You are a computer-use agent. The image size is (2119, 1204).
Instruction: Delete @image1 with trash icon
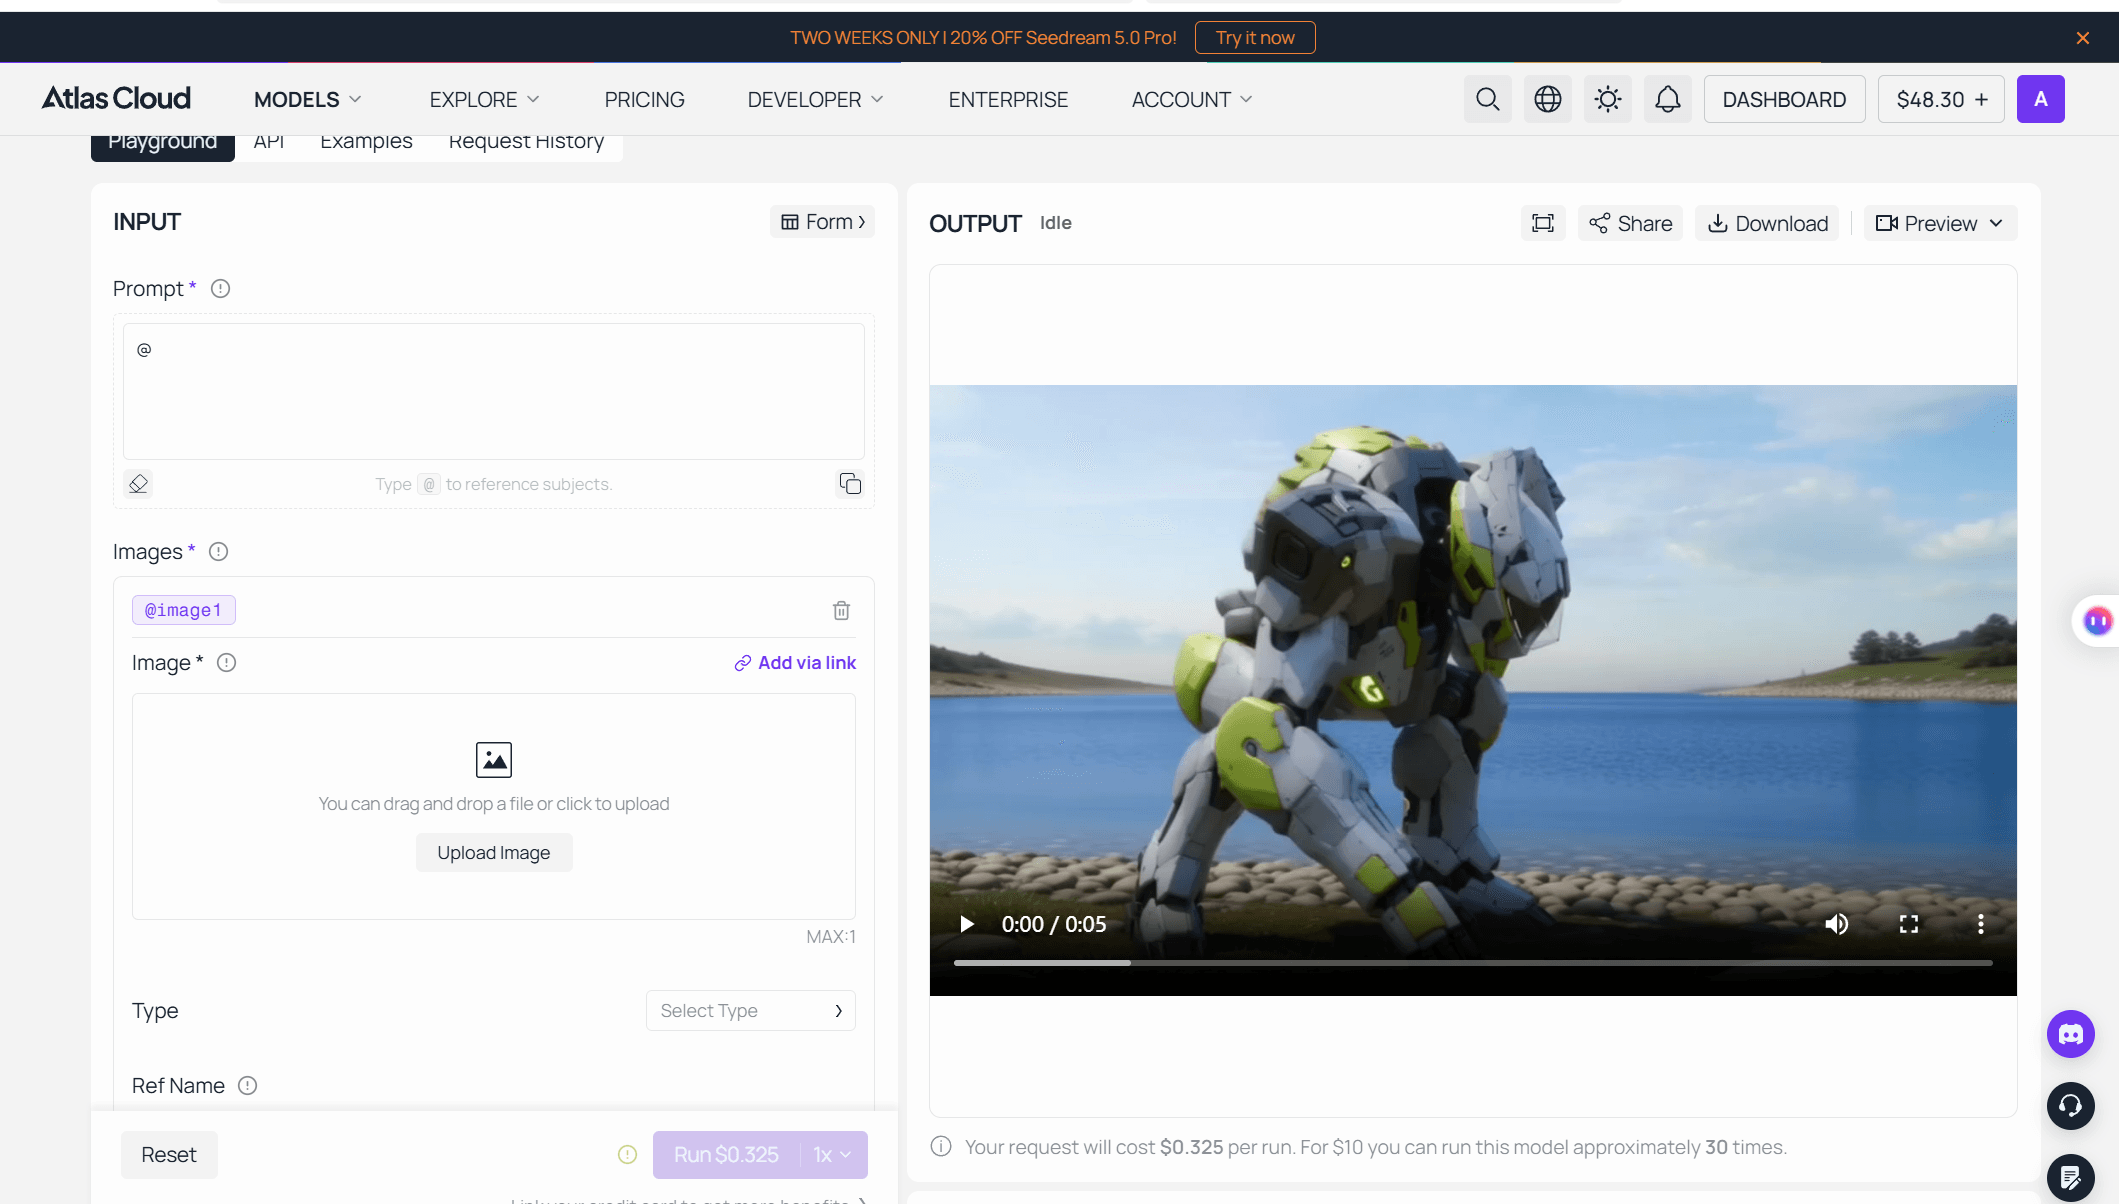(841, 610)
